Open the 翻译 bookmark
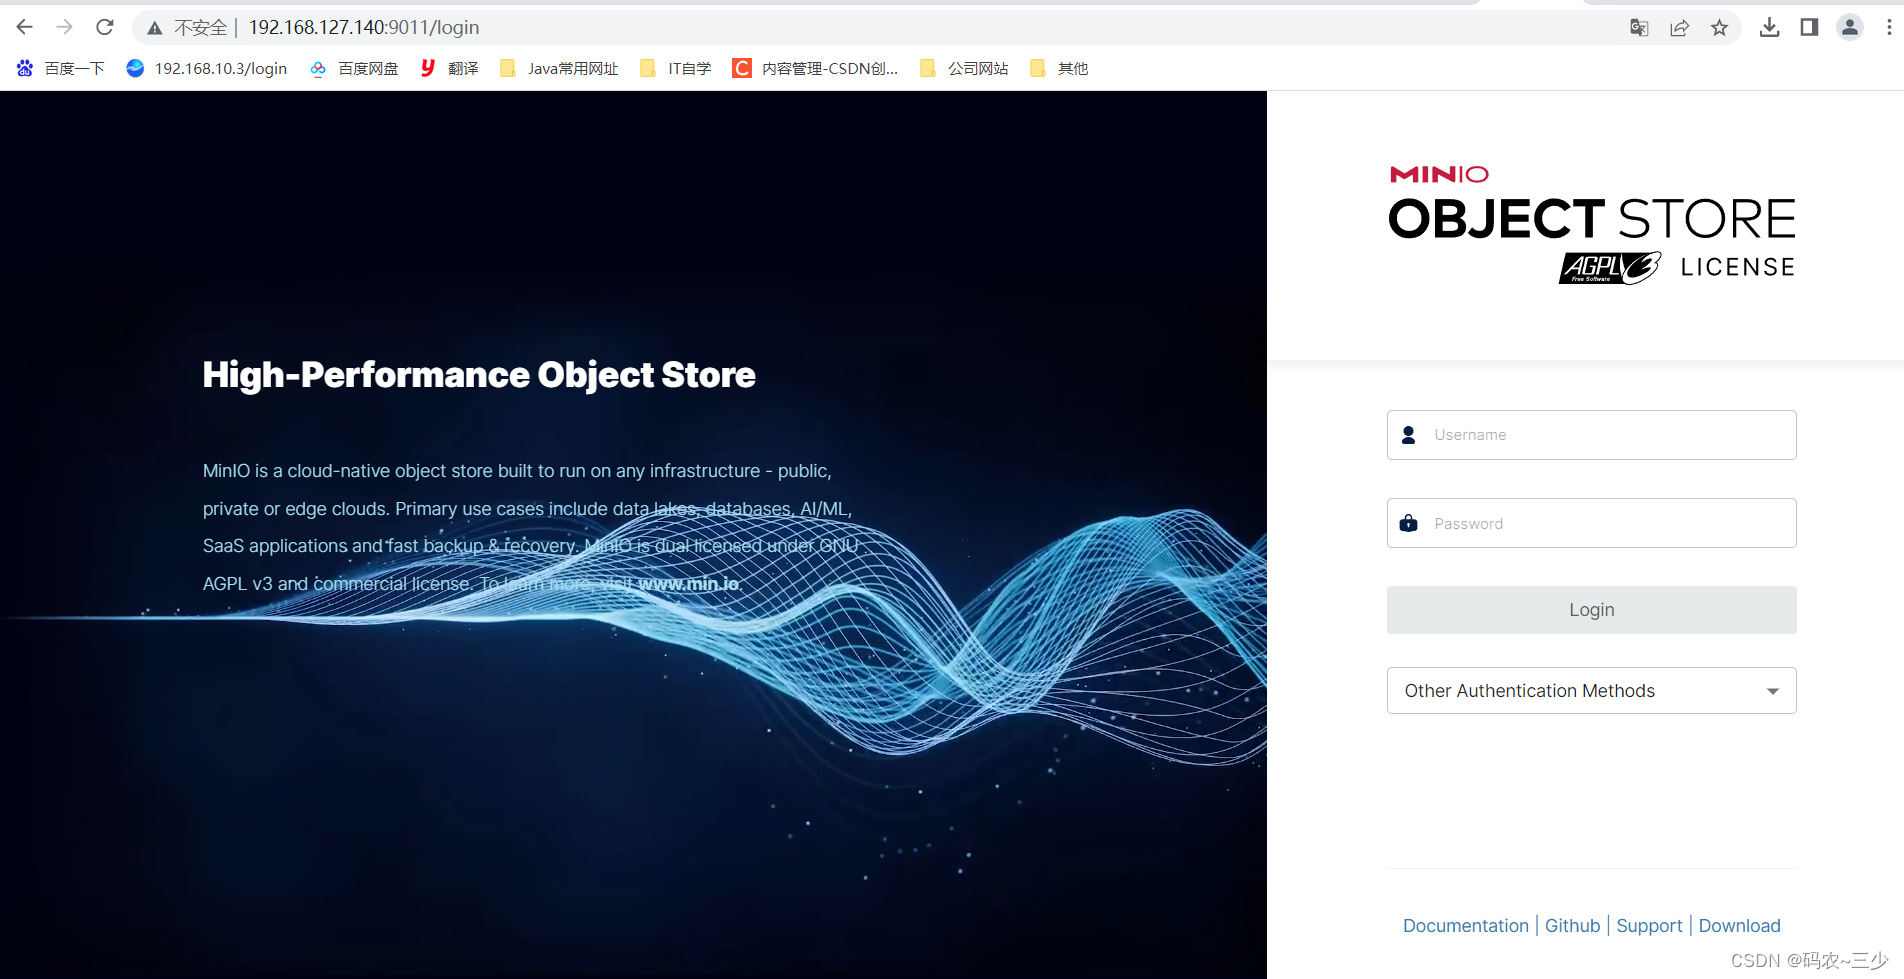 point(449,68)
